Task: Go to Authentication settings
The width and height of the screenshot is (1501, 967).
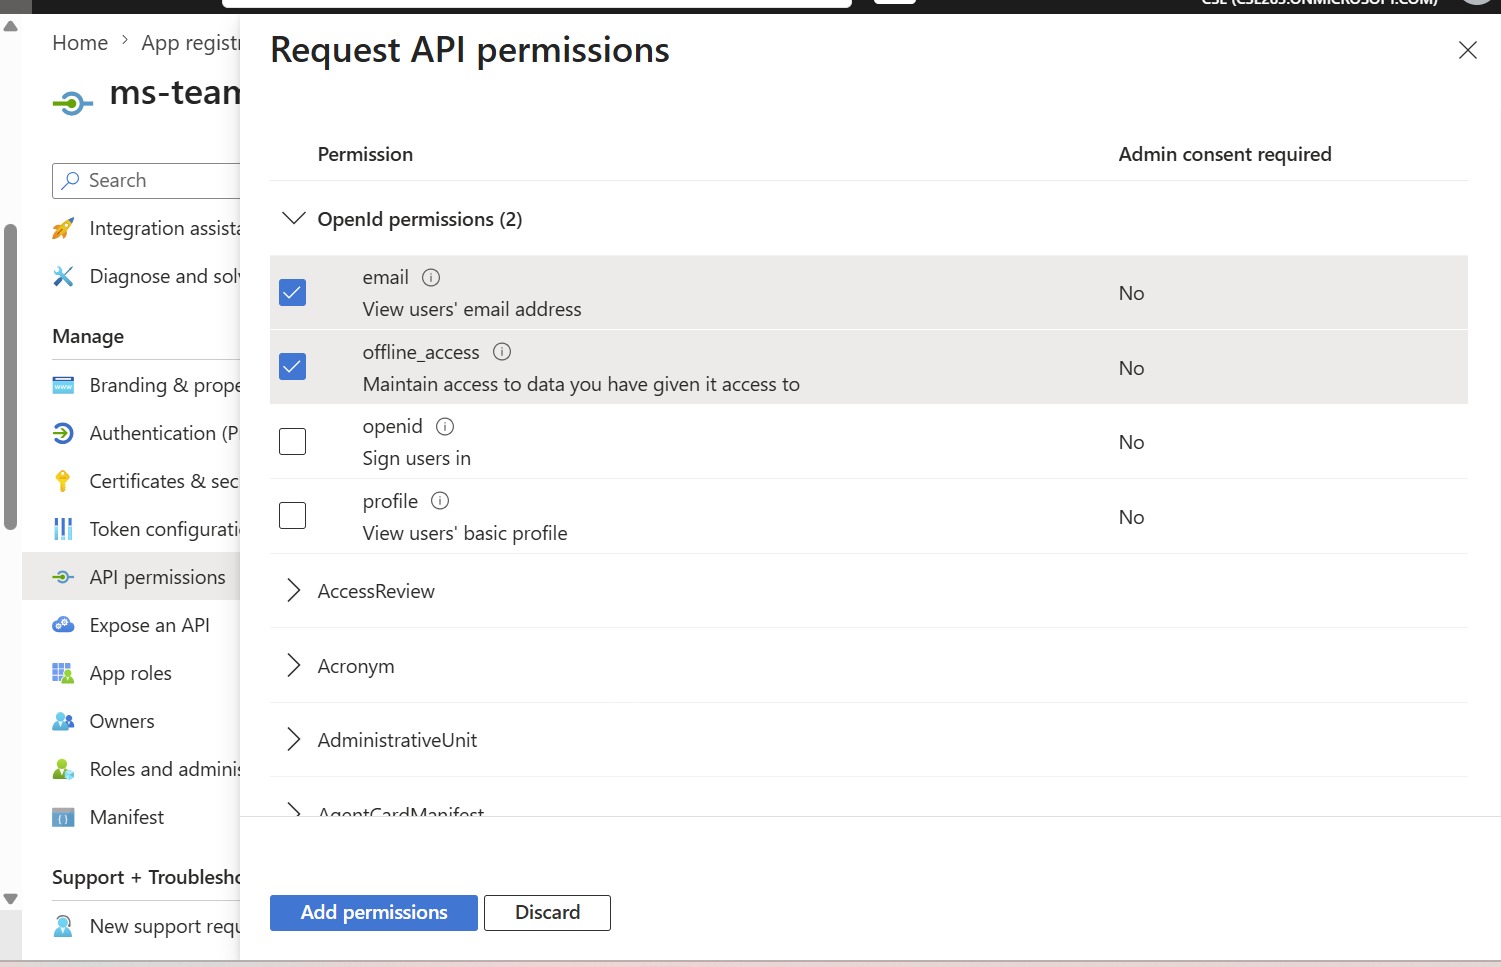Action: tap(164, 433)
